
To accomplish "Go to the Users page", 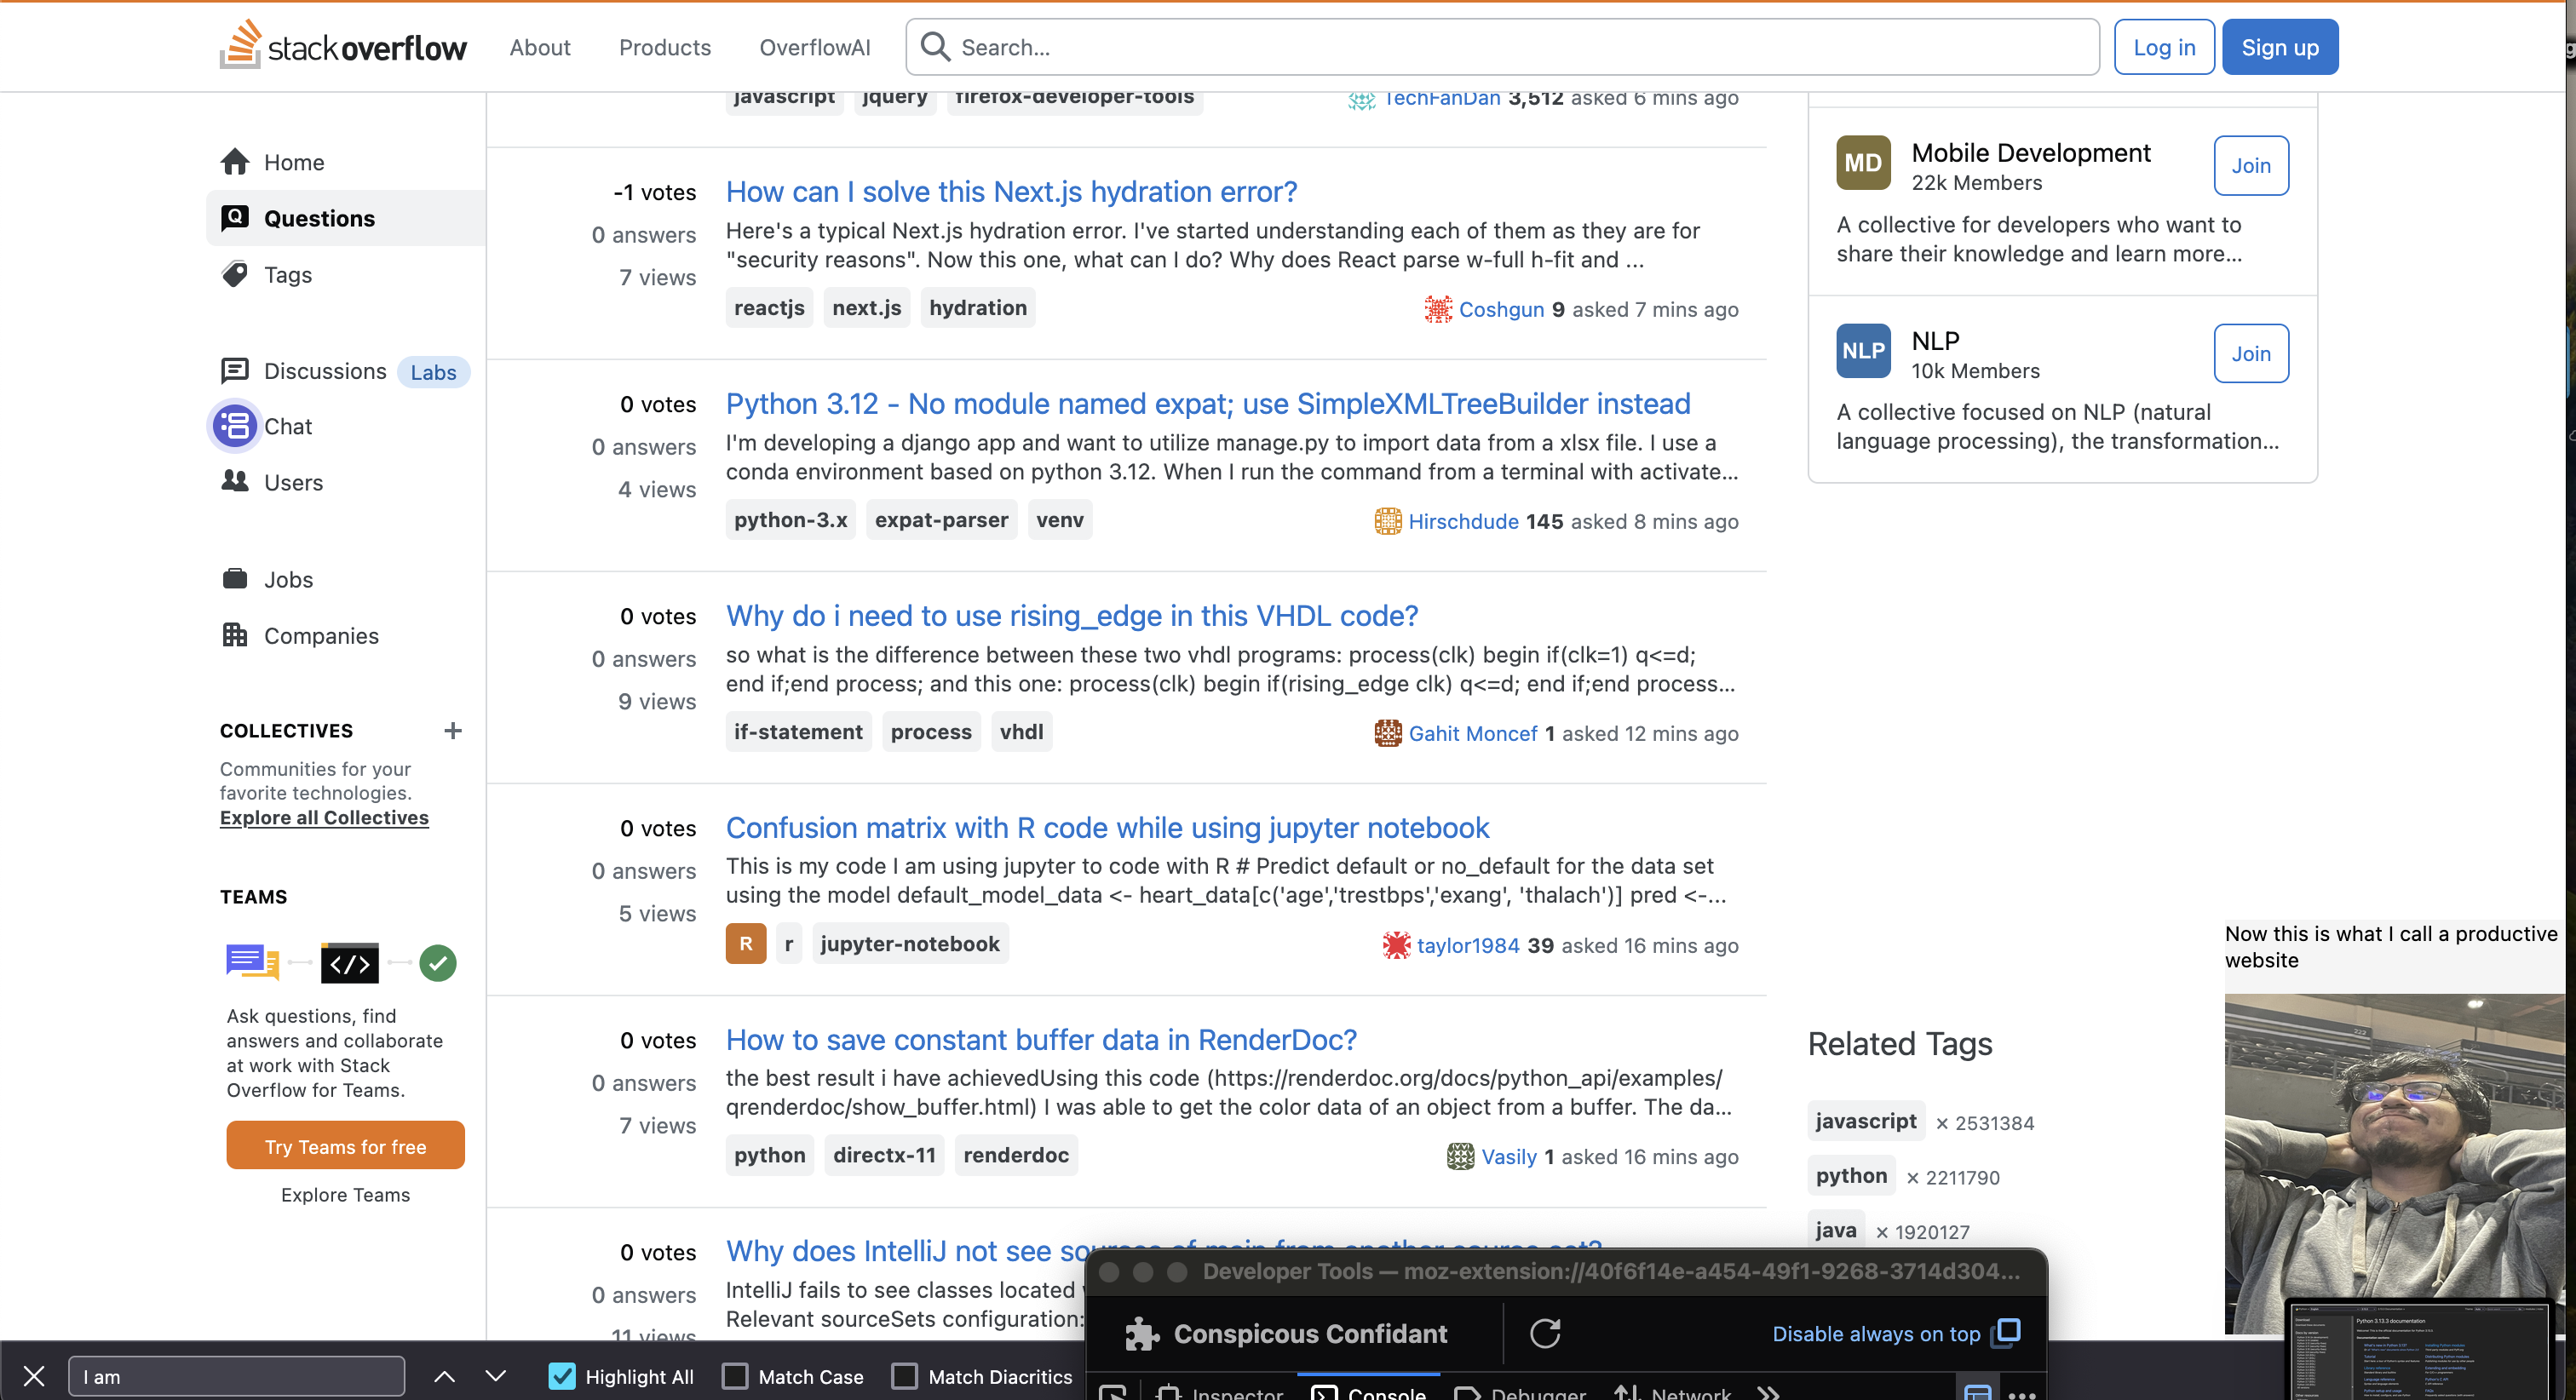I will pyautogui.click(x=292, y=482).
